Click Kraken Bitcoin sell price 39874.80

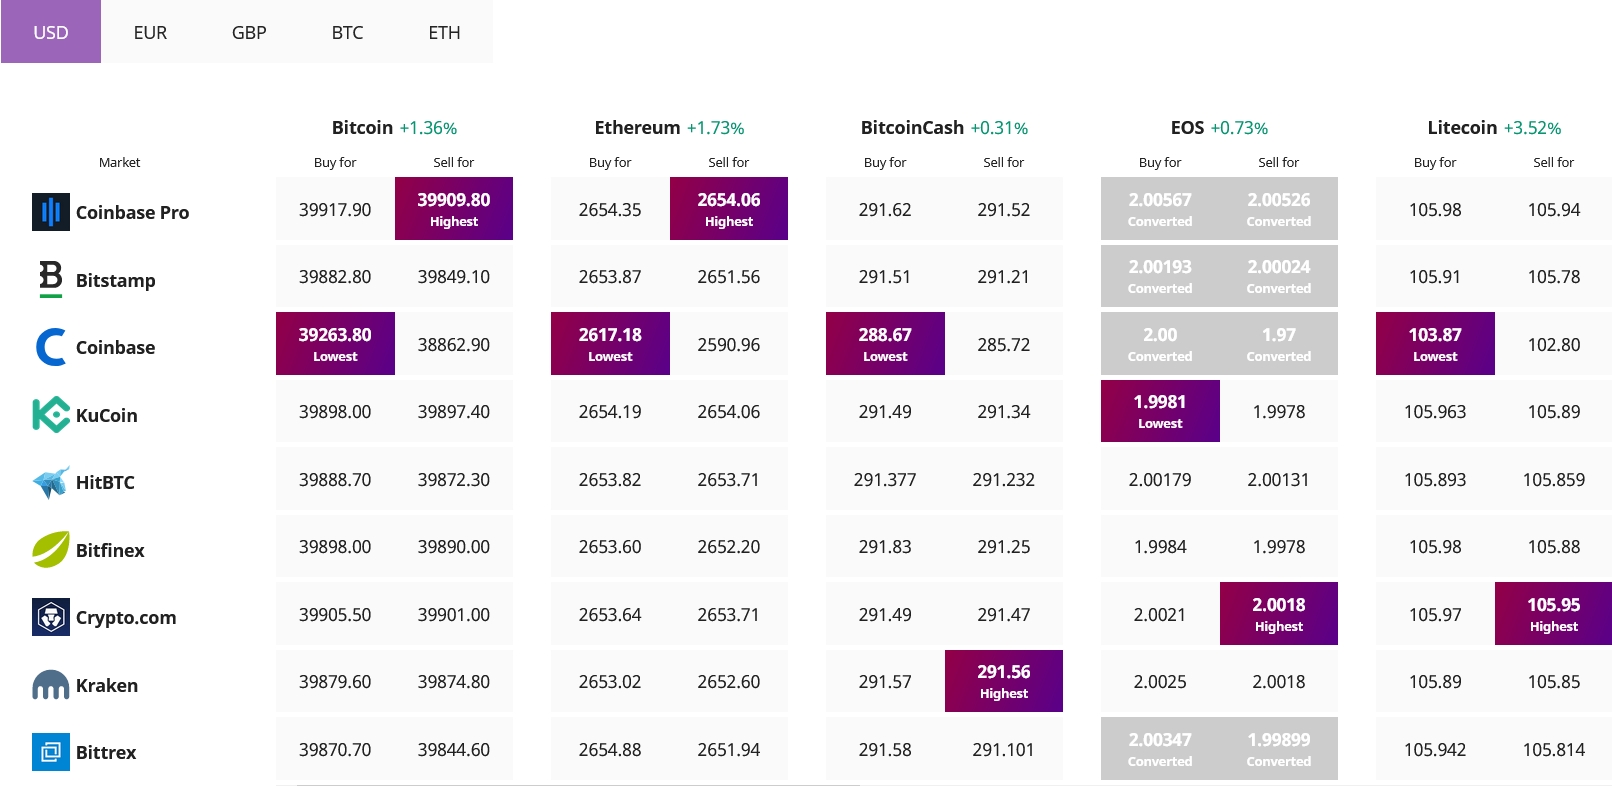point(454,682)
